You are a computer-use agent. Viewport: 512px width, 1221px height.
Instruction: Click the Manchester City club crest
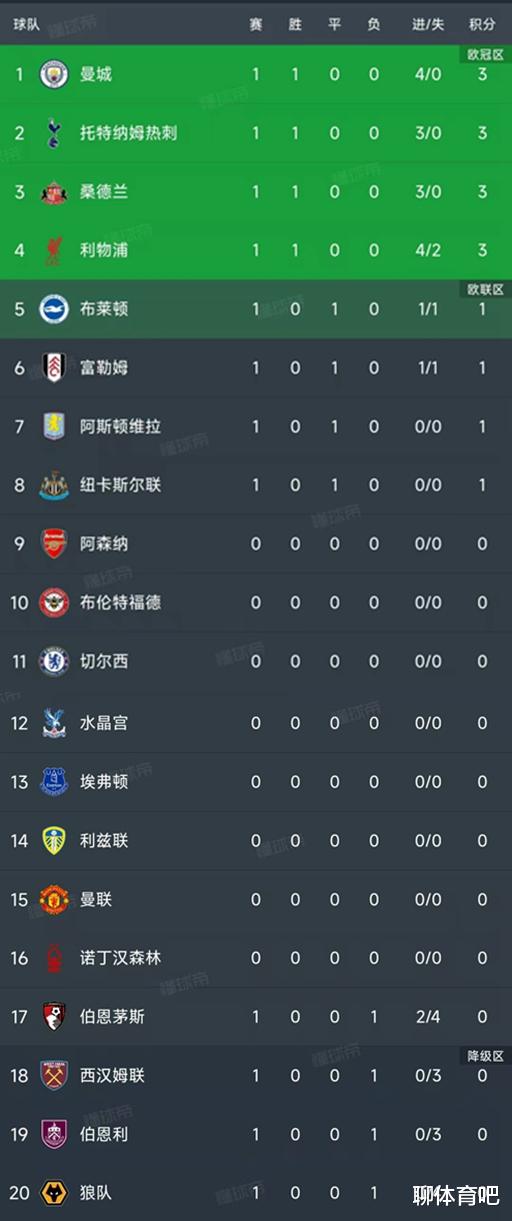pyautogui.click(x=53, y=74)
